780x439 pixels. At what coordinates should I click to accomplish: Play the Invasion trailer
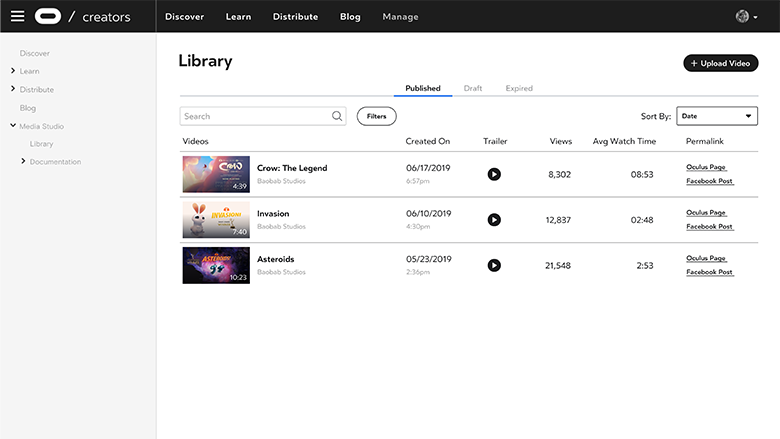point(494,220)
